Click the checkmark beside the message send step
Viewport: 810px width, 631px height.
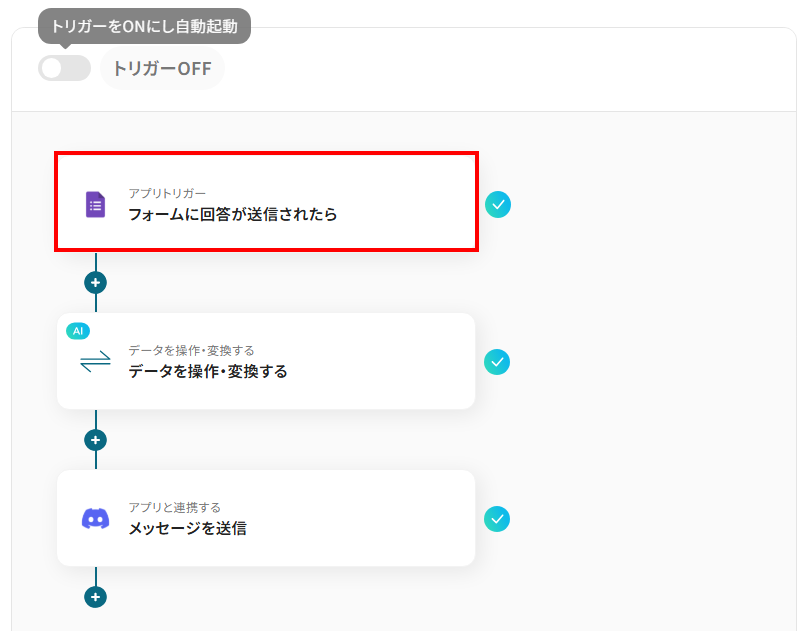tap(497, 519)
